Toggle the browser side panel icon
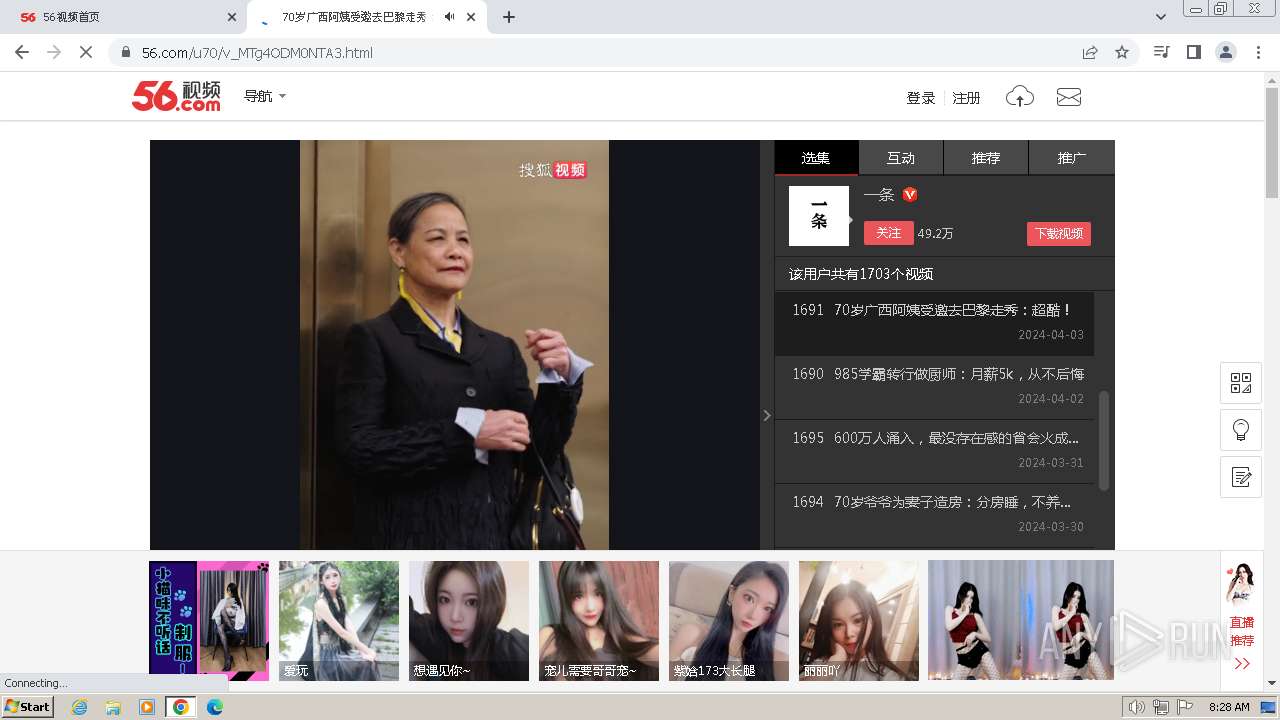 click(1193, 52)
